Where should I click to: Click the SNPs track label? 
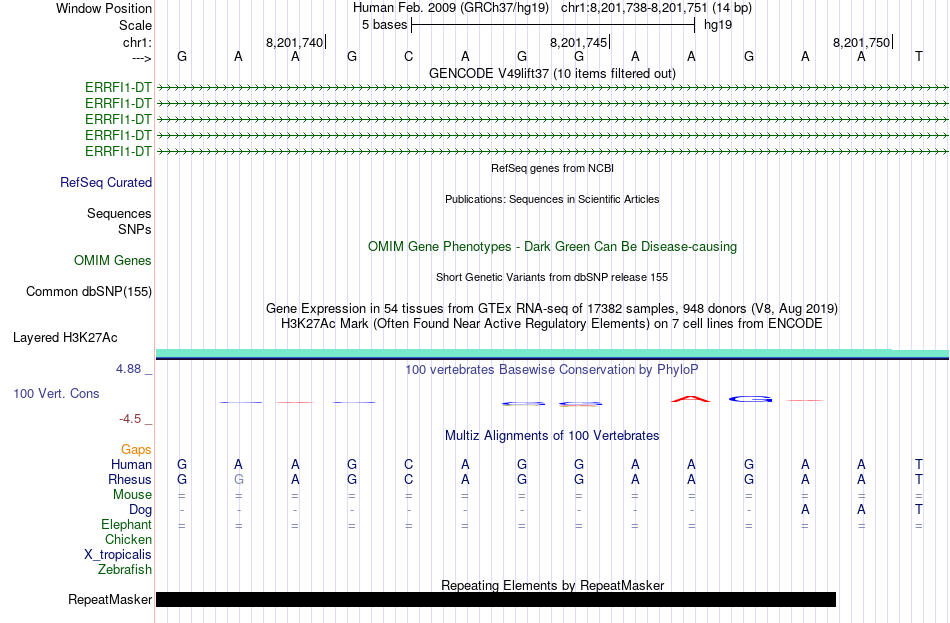pyautogui.click(x=135, y=230)
